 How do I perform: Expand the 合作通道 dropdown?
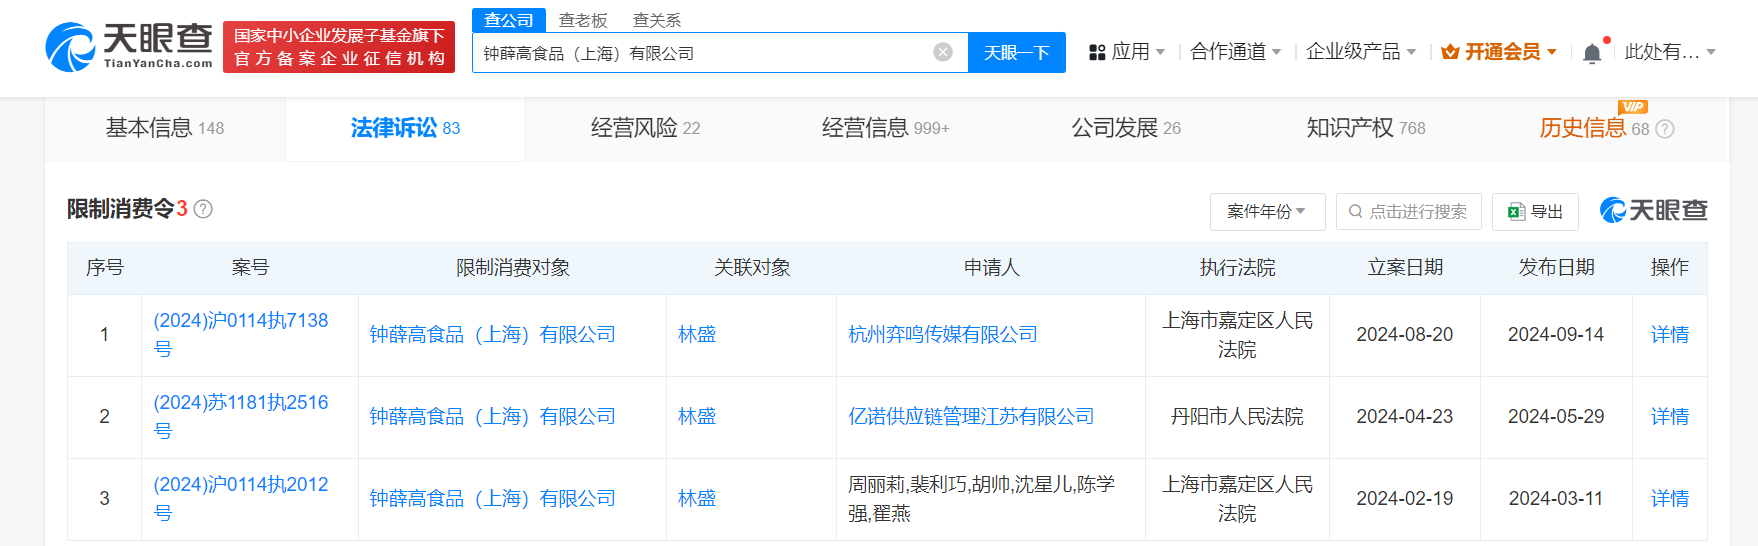pos(1276,52)
